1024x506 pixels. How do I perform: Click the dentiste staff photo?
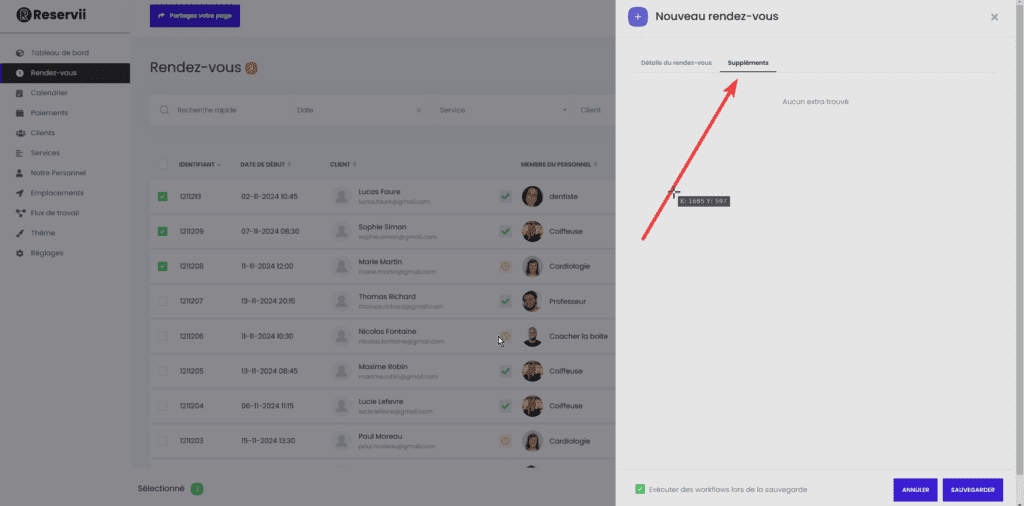pyautogui.click(x=532, y=196)
